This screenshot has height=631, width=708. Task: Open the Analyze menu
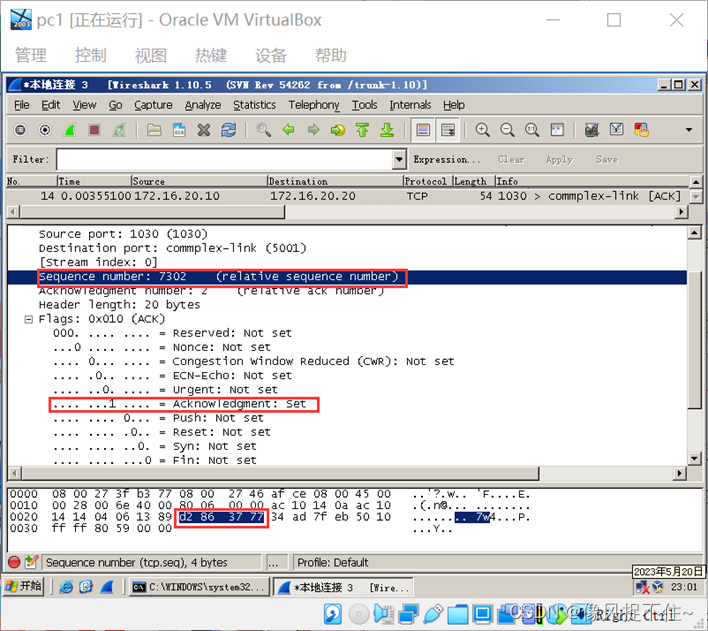click(x=203, y=105)
